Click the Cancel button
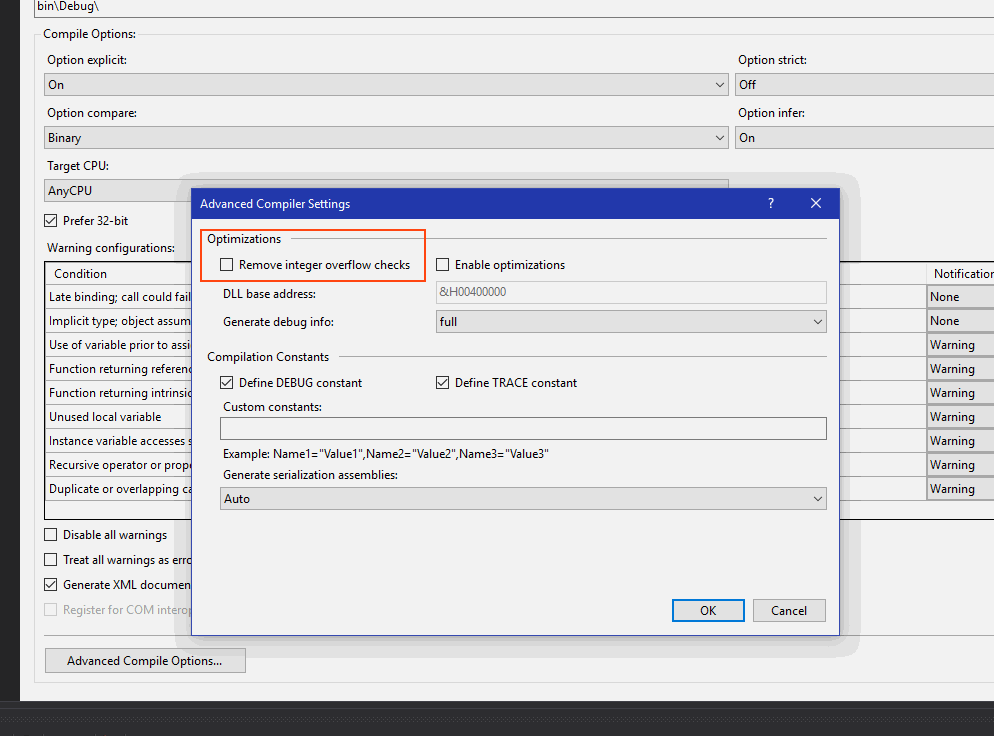The height and width of the screenshot is (736, 994). pos(789,610)
